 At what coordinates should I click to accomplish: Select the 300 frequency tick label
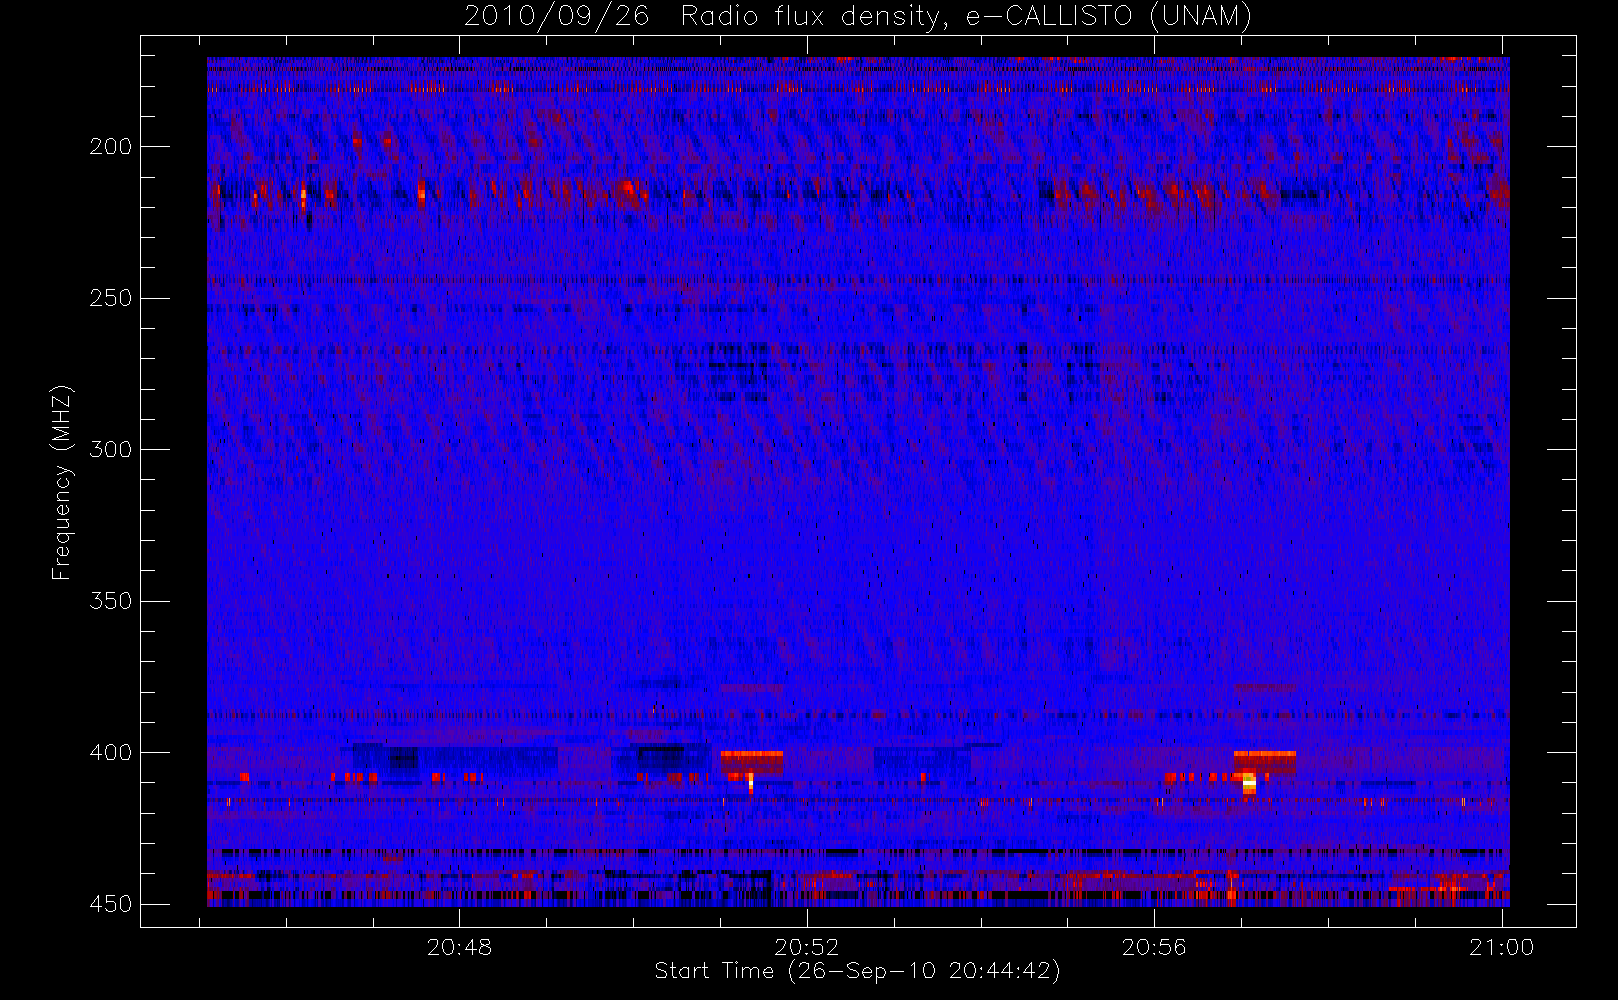pyautogui.click(x=110, y=450)
